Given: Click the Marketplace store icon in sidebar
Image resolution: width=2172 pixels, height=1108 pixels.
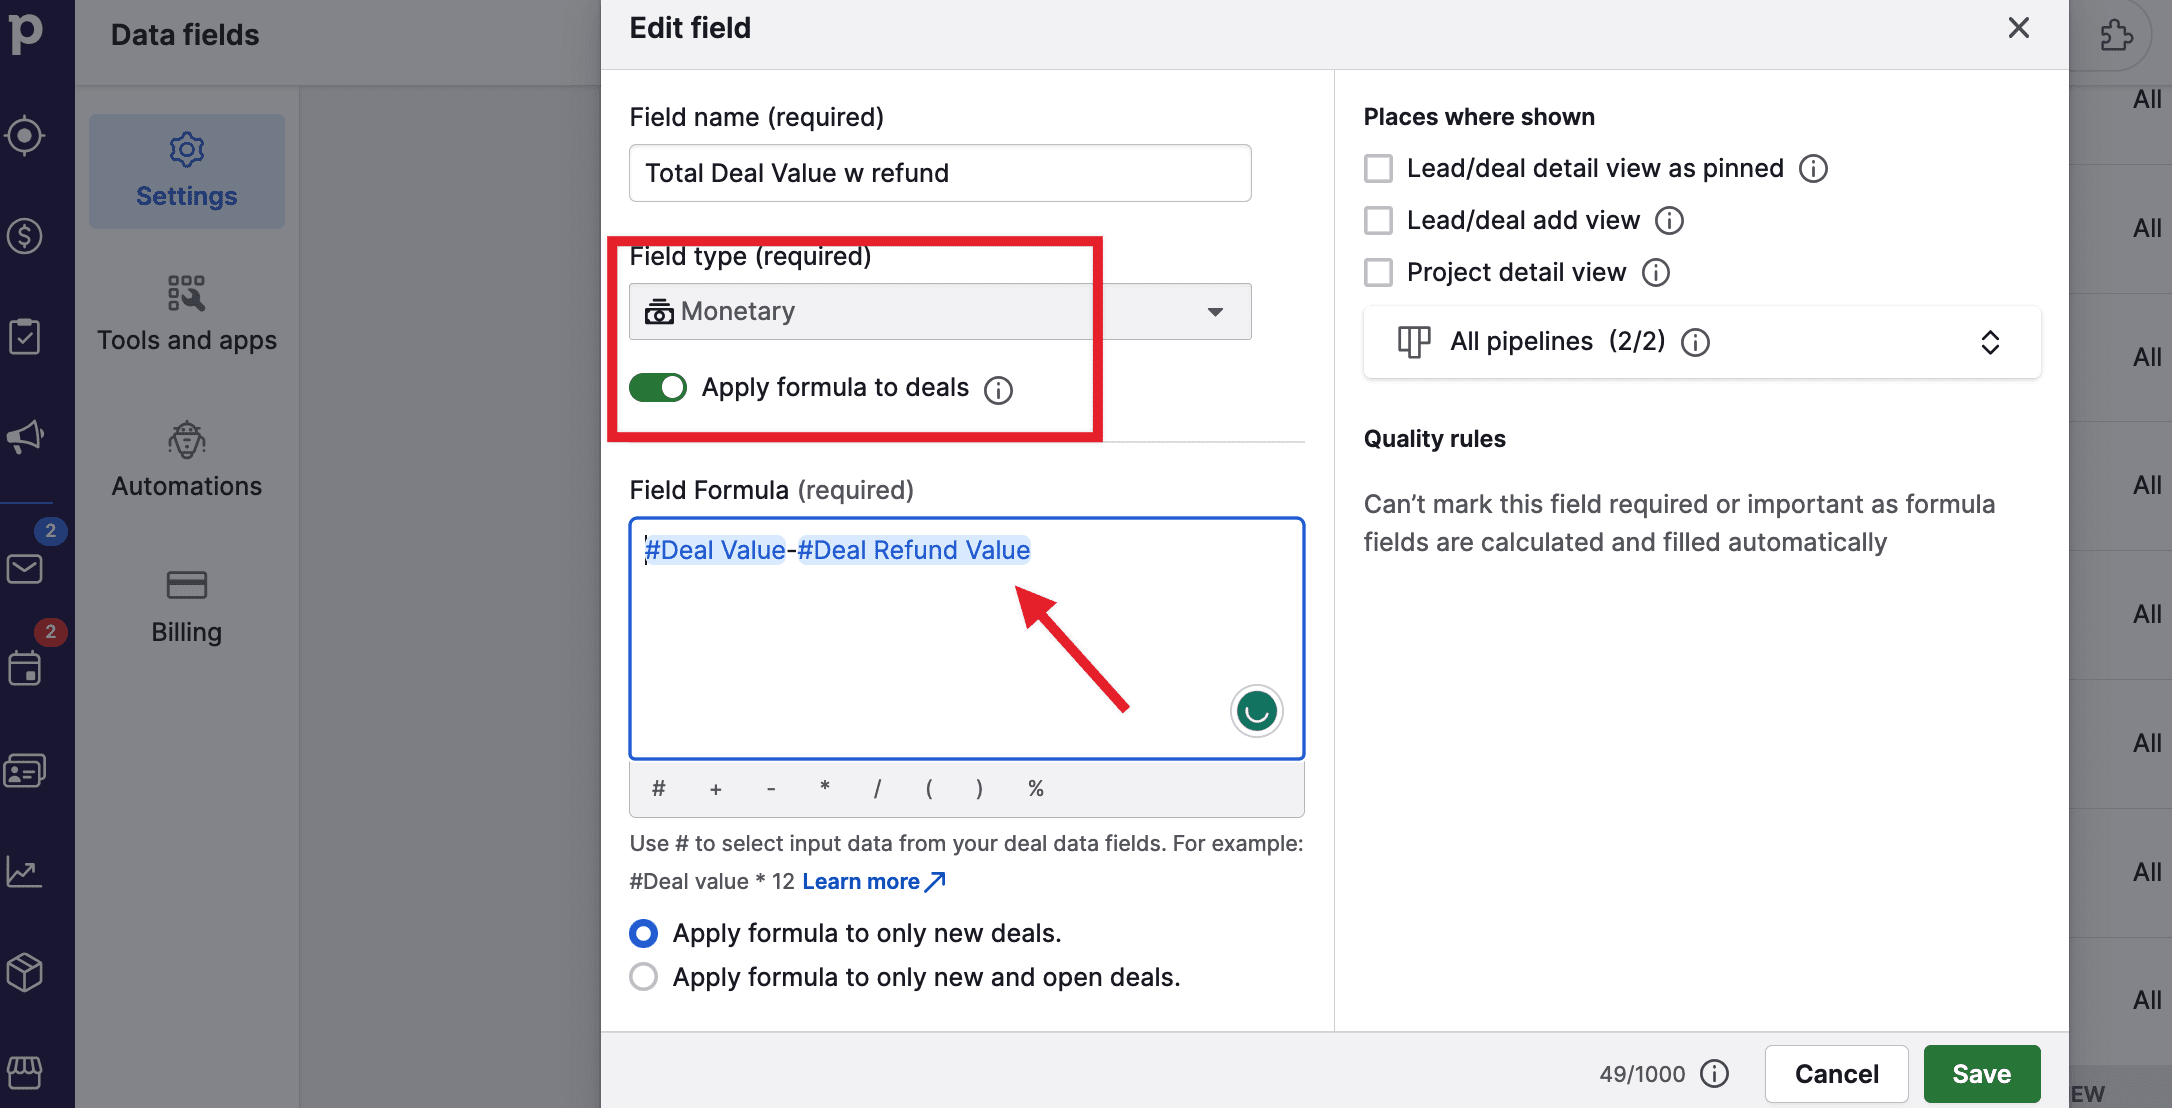Looking at the screenshot, I should pyautogui.click(x=25, y=1072).
